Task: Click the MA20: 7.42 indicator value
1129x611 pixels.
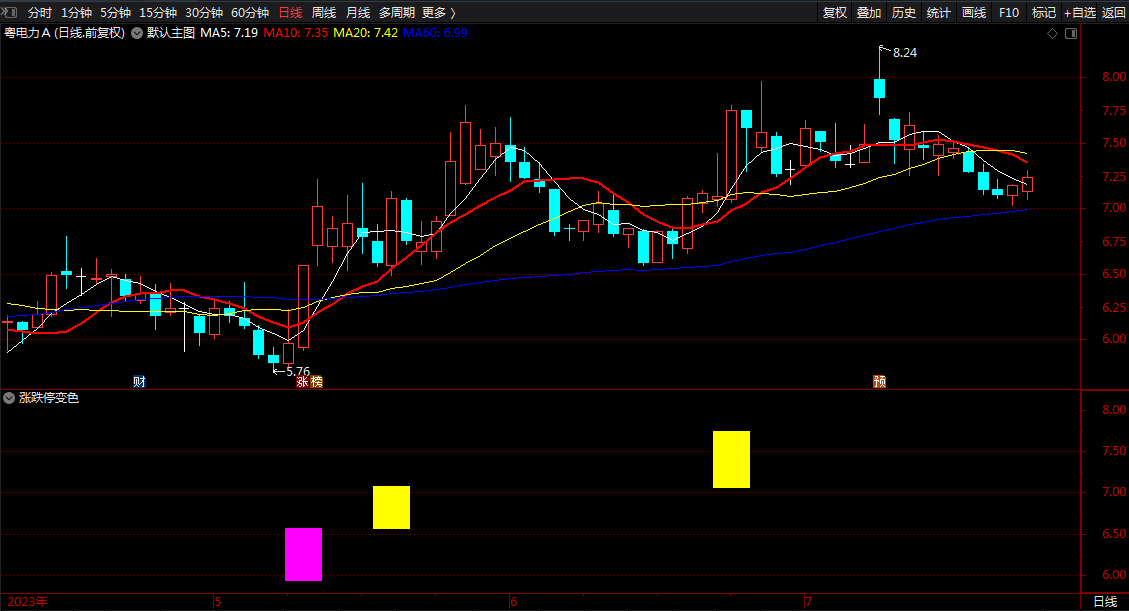Action: pyautogui.click(x=366, y=33)
